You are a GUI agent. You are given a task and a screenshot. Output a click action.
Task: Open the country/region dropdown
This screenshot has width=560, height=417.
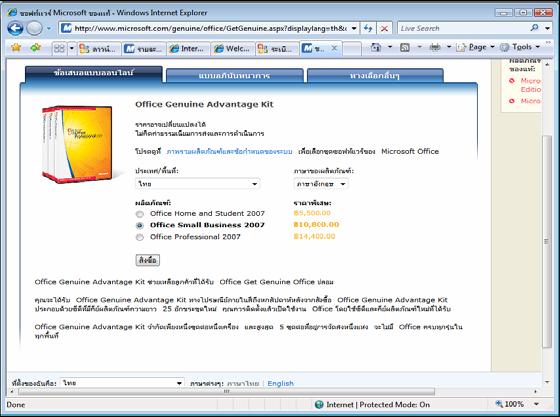click(x=198, y=184)
